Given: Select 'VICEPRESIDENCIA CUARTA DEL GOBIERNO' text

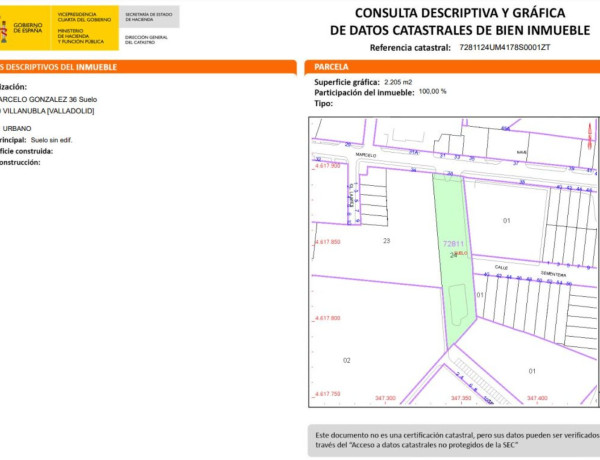Looking at the screenshot, I should click(x=84, y=17).
